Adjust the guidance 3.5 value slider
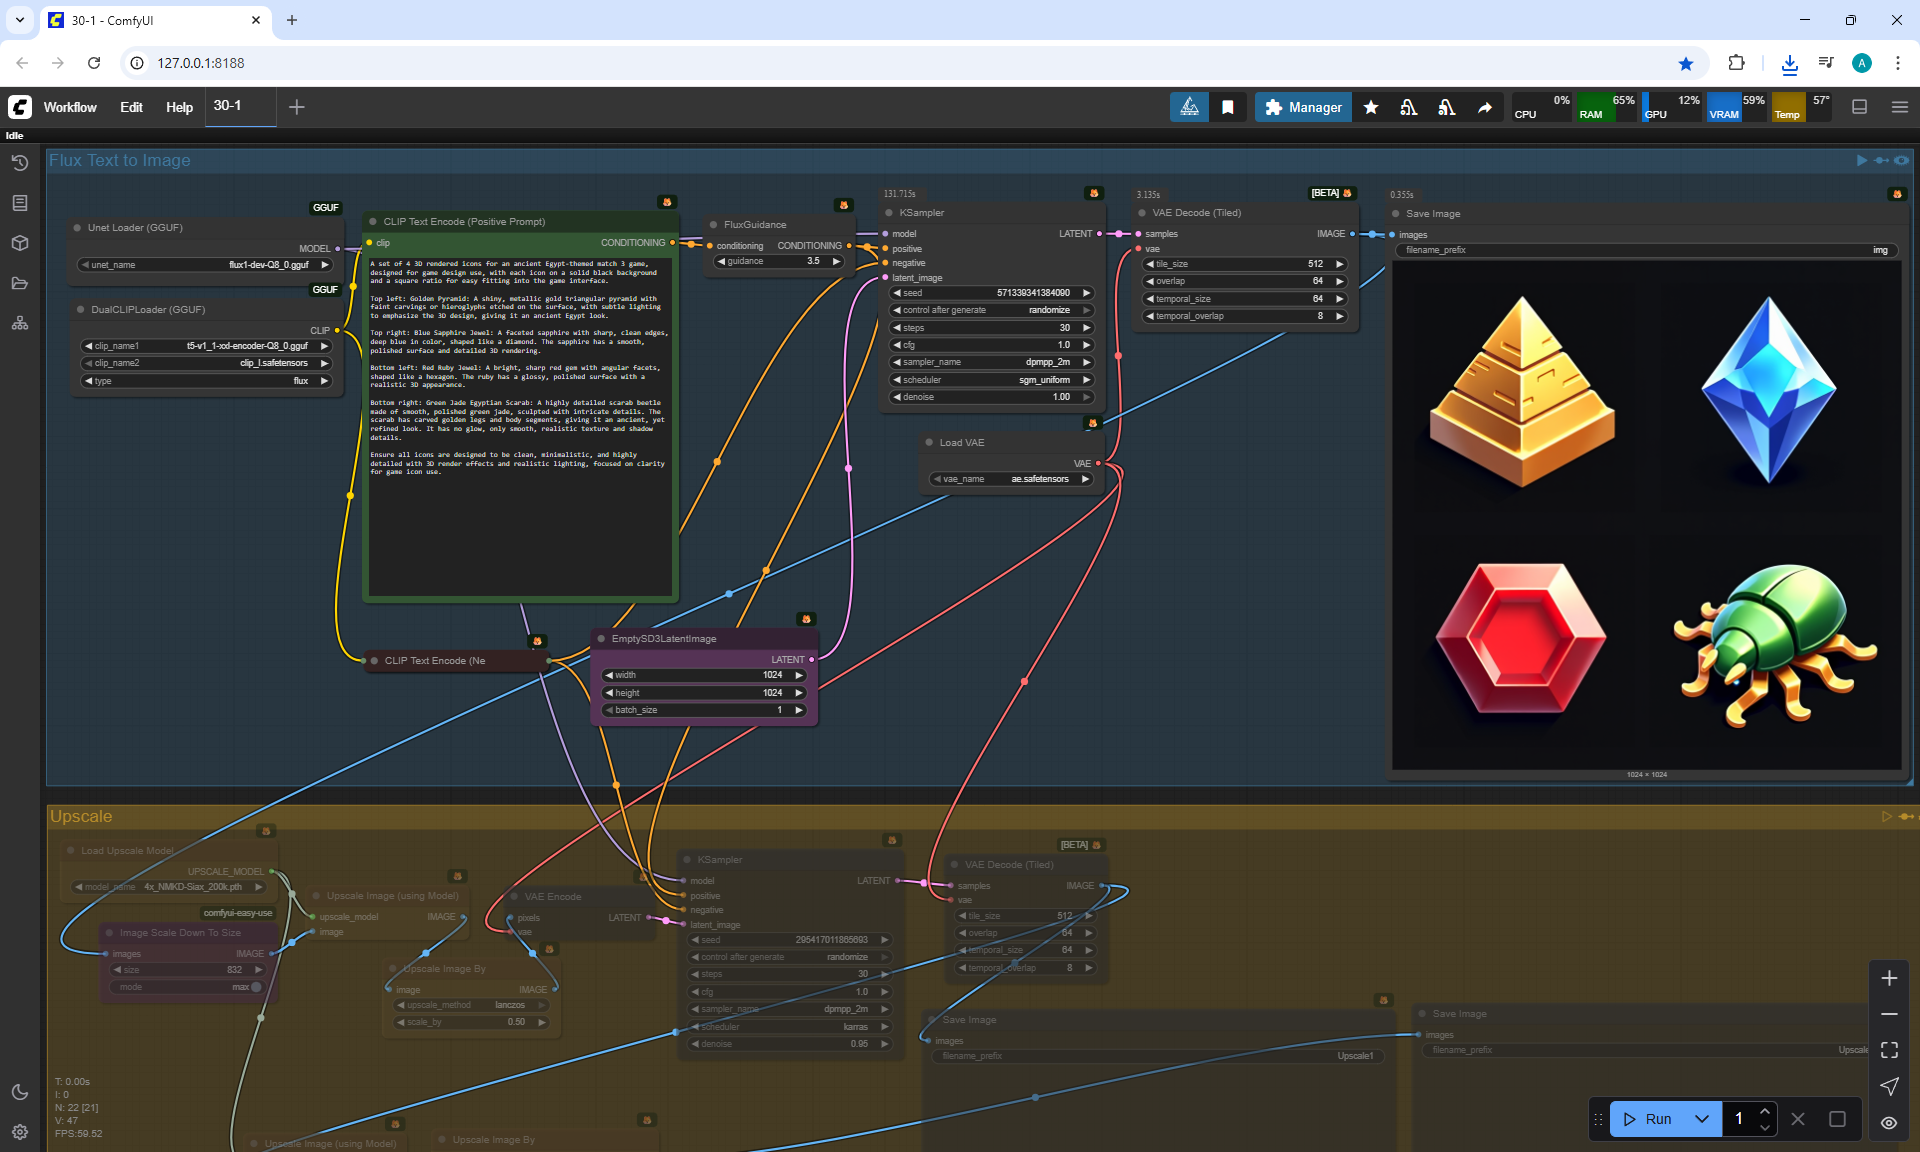 pos(780,261)
